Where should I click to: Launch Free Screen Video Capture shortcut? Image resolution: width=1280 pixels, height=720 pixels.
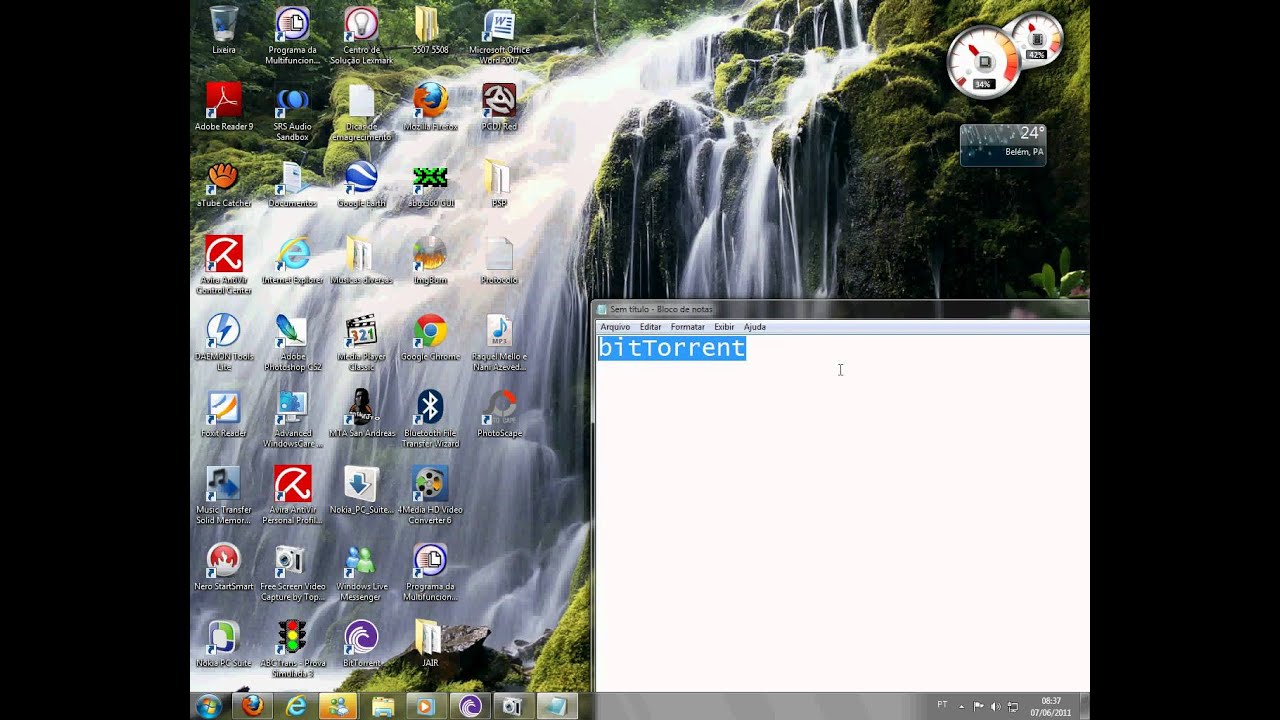tap(292, 573)
